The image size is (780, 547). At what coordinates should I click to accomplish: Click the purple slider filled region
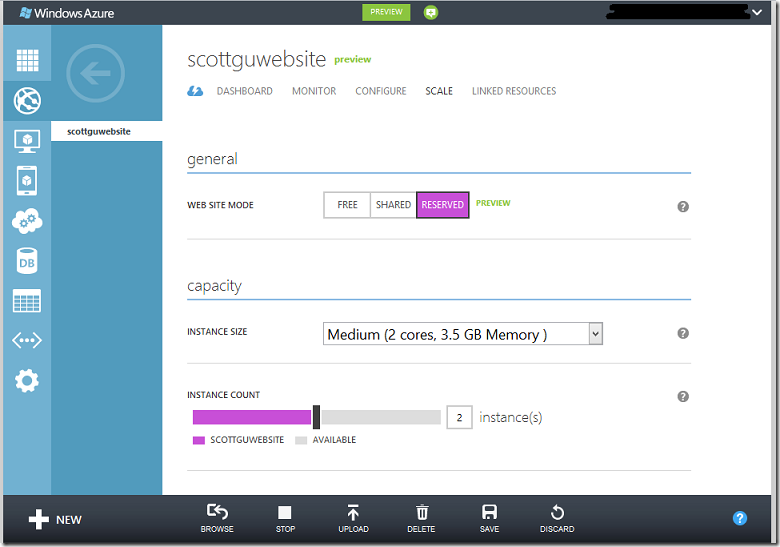click(252, 417)
